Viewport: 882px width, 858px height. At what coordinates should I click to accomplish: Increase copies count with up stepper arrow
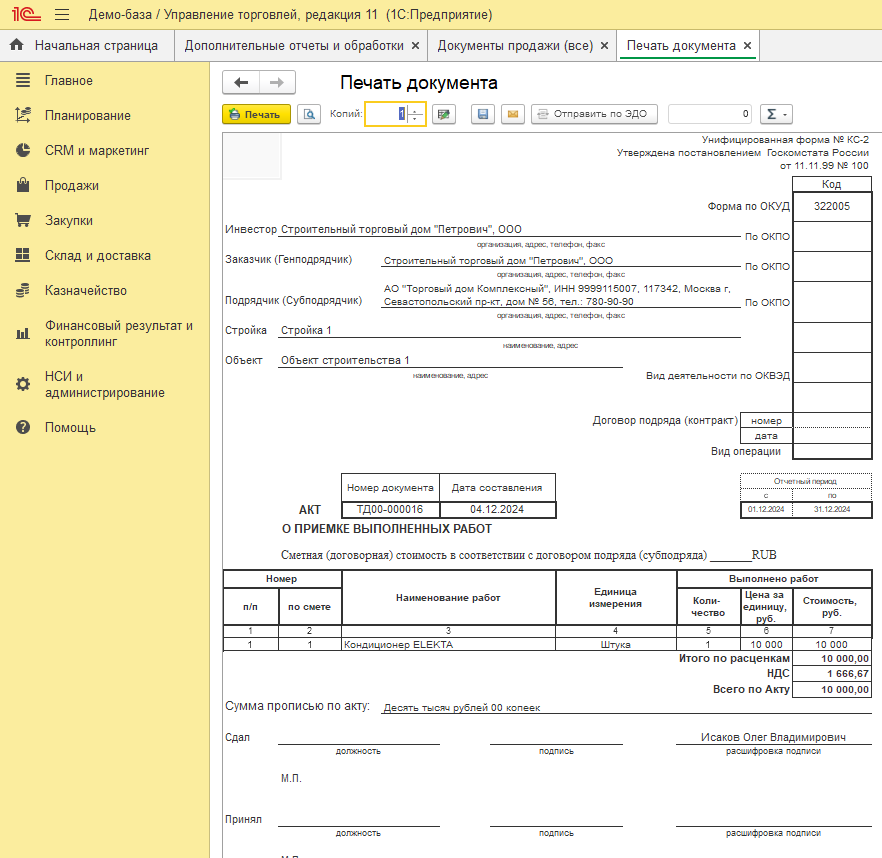415,110
